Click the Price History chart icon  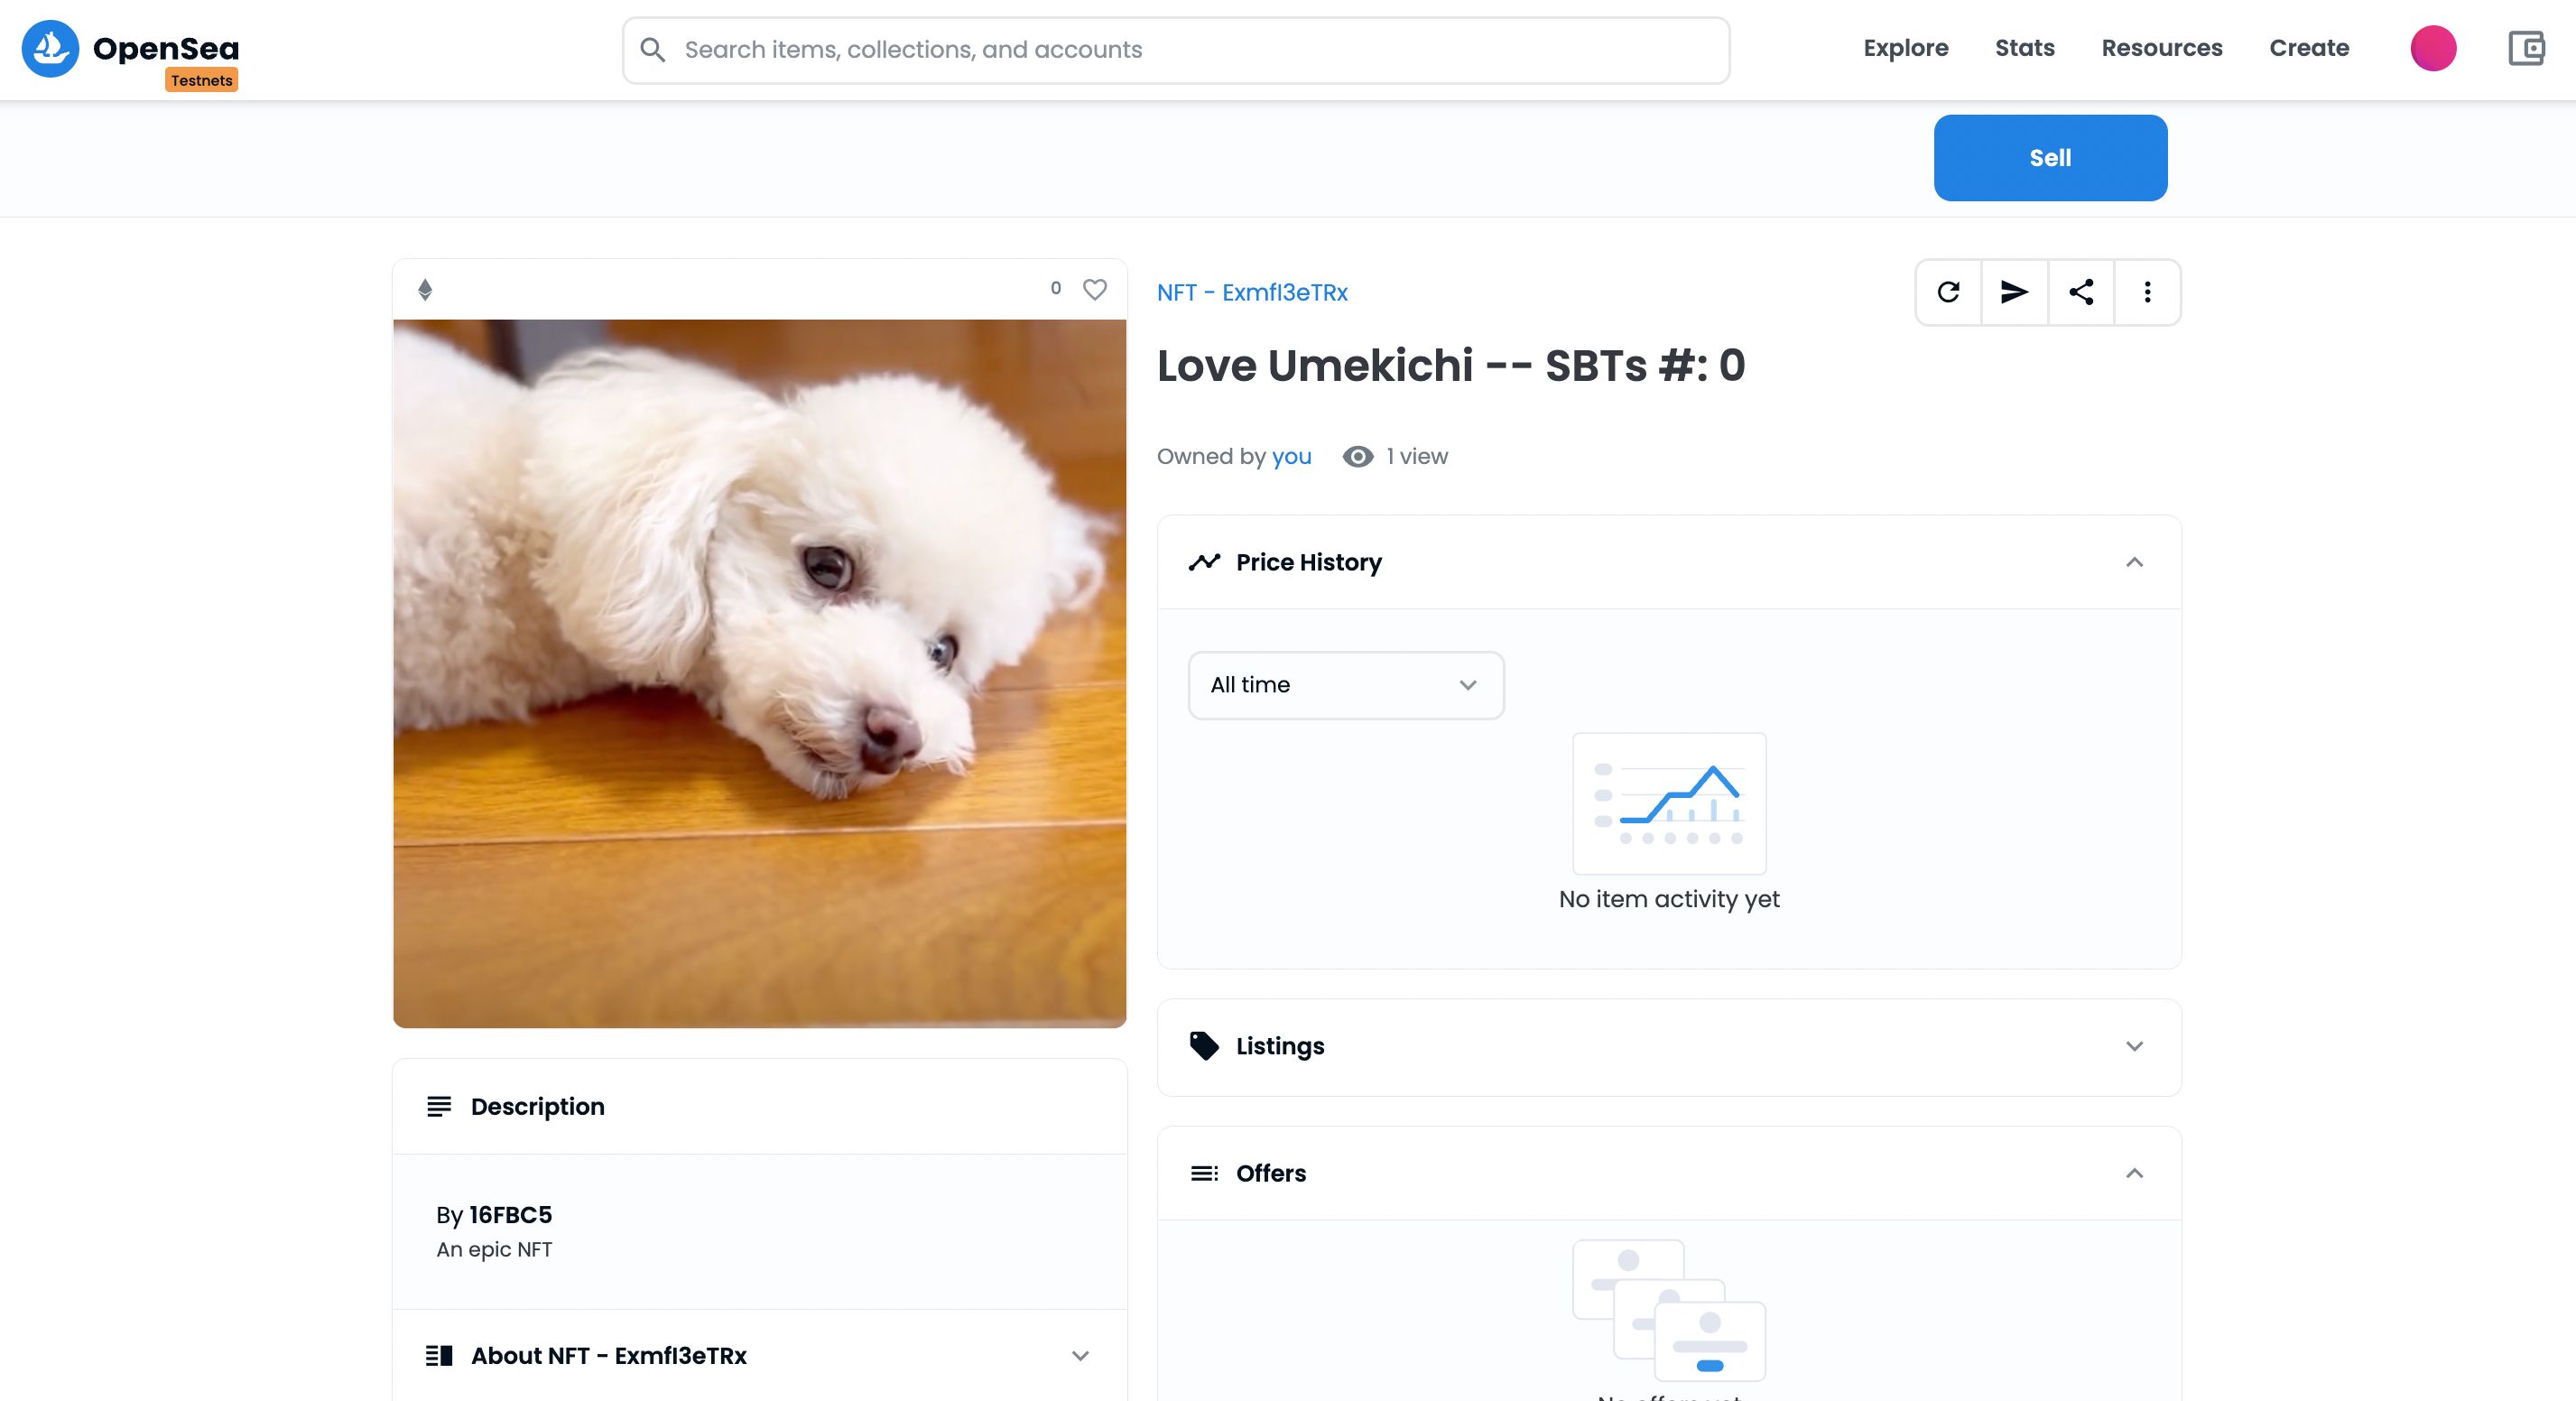click(x=1204, y=562)
